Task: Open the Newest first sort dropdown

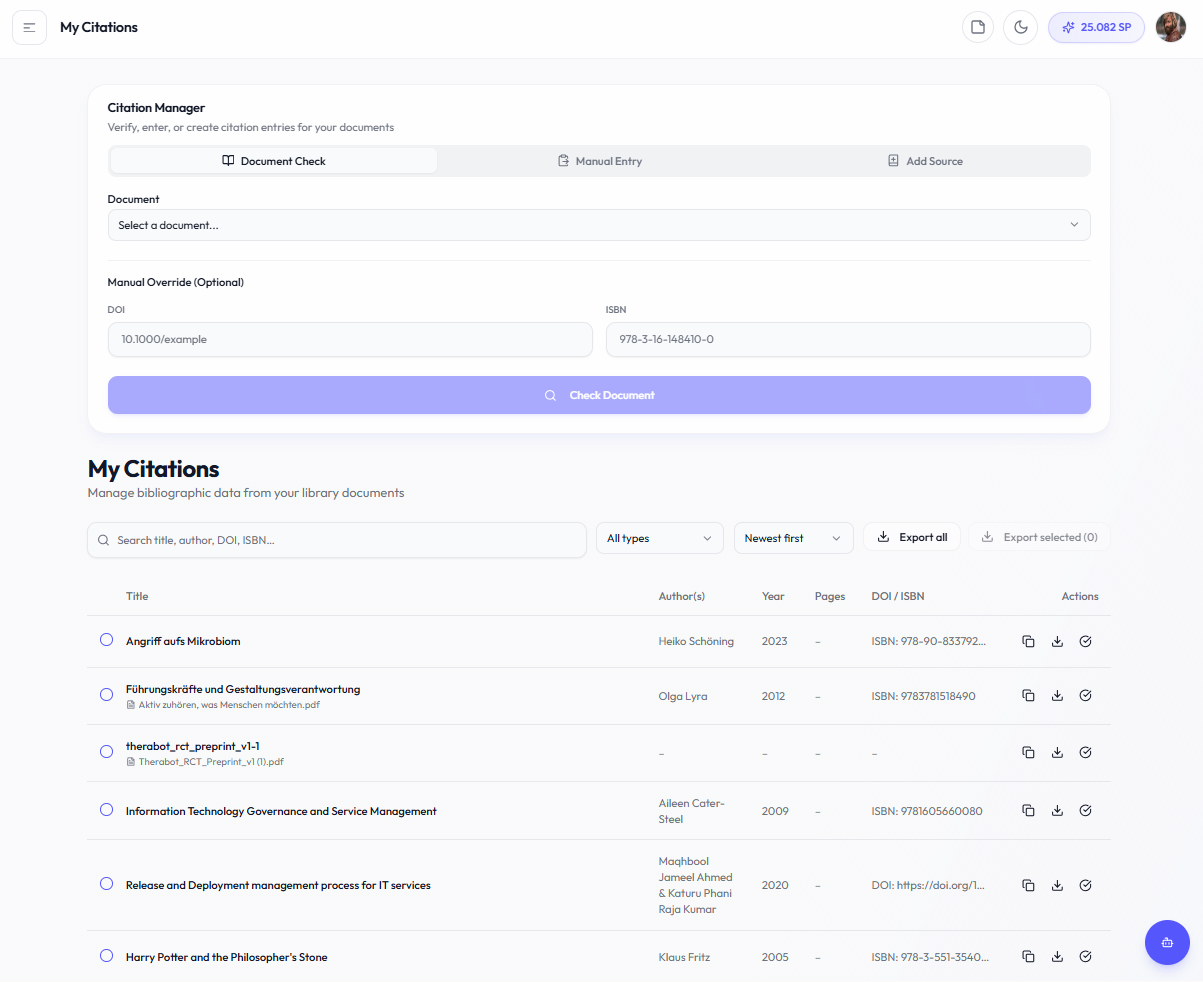Action: tap(793, 538)
